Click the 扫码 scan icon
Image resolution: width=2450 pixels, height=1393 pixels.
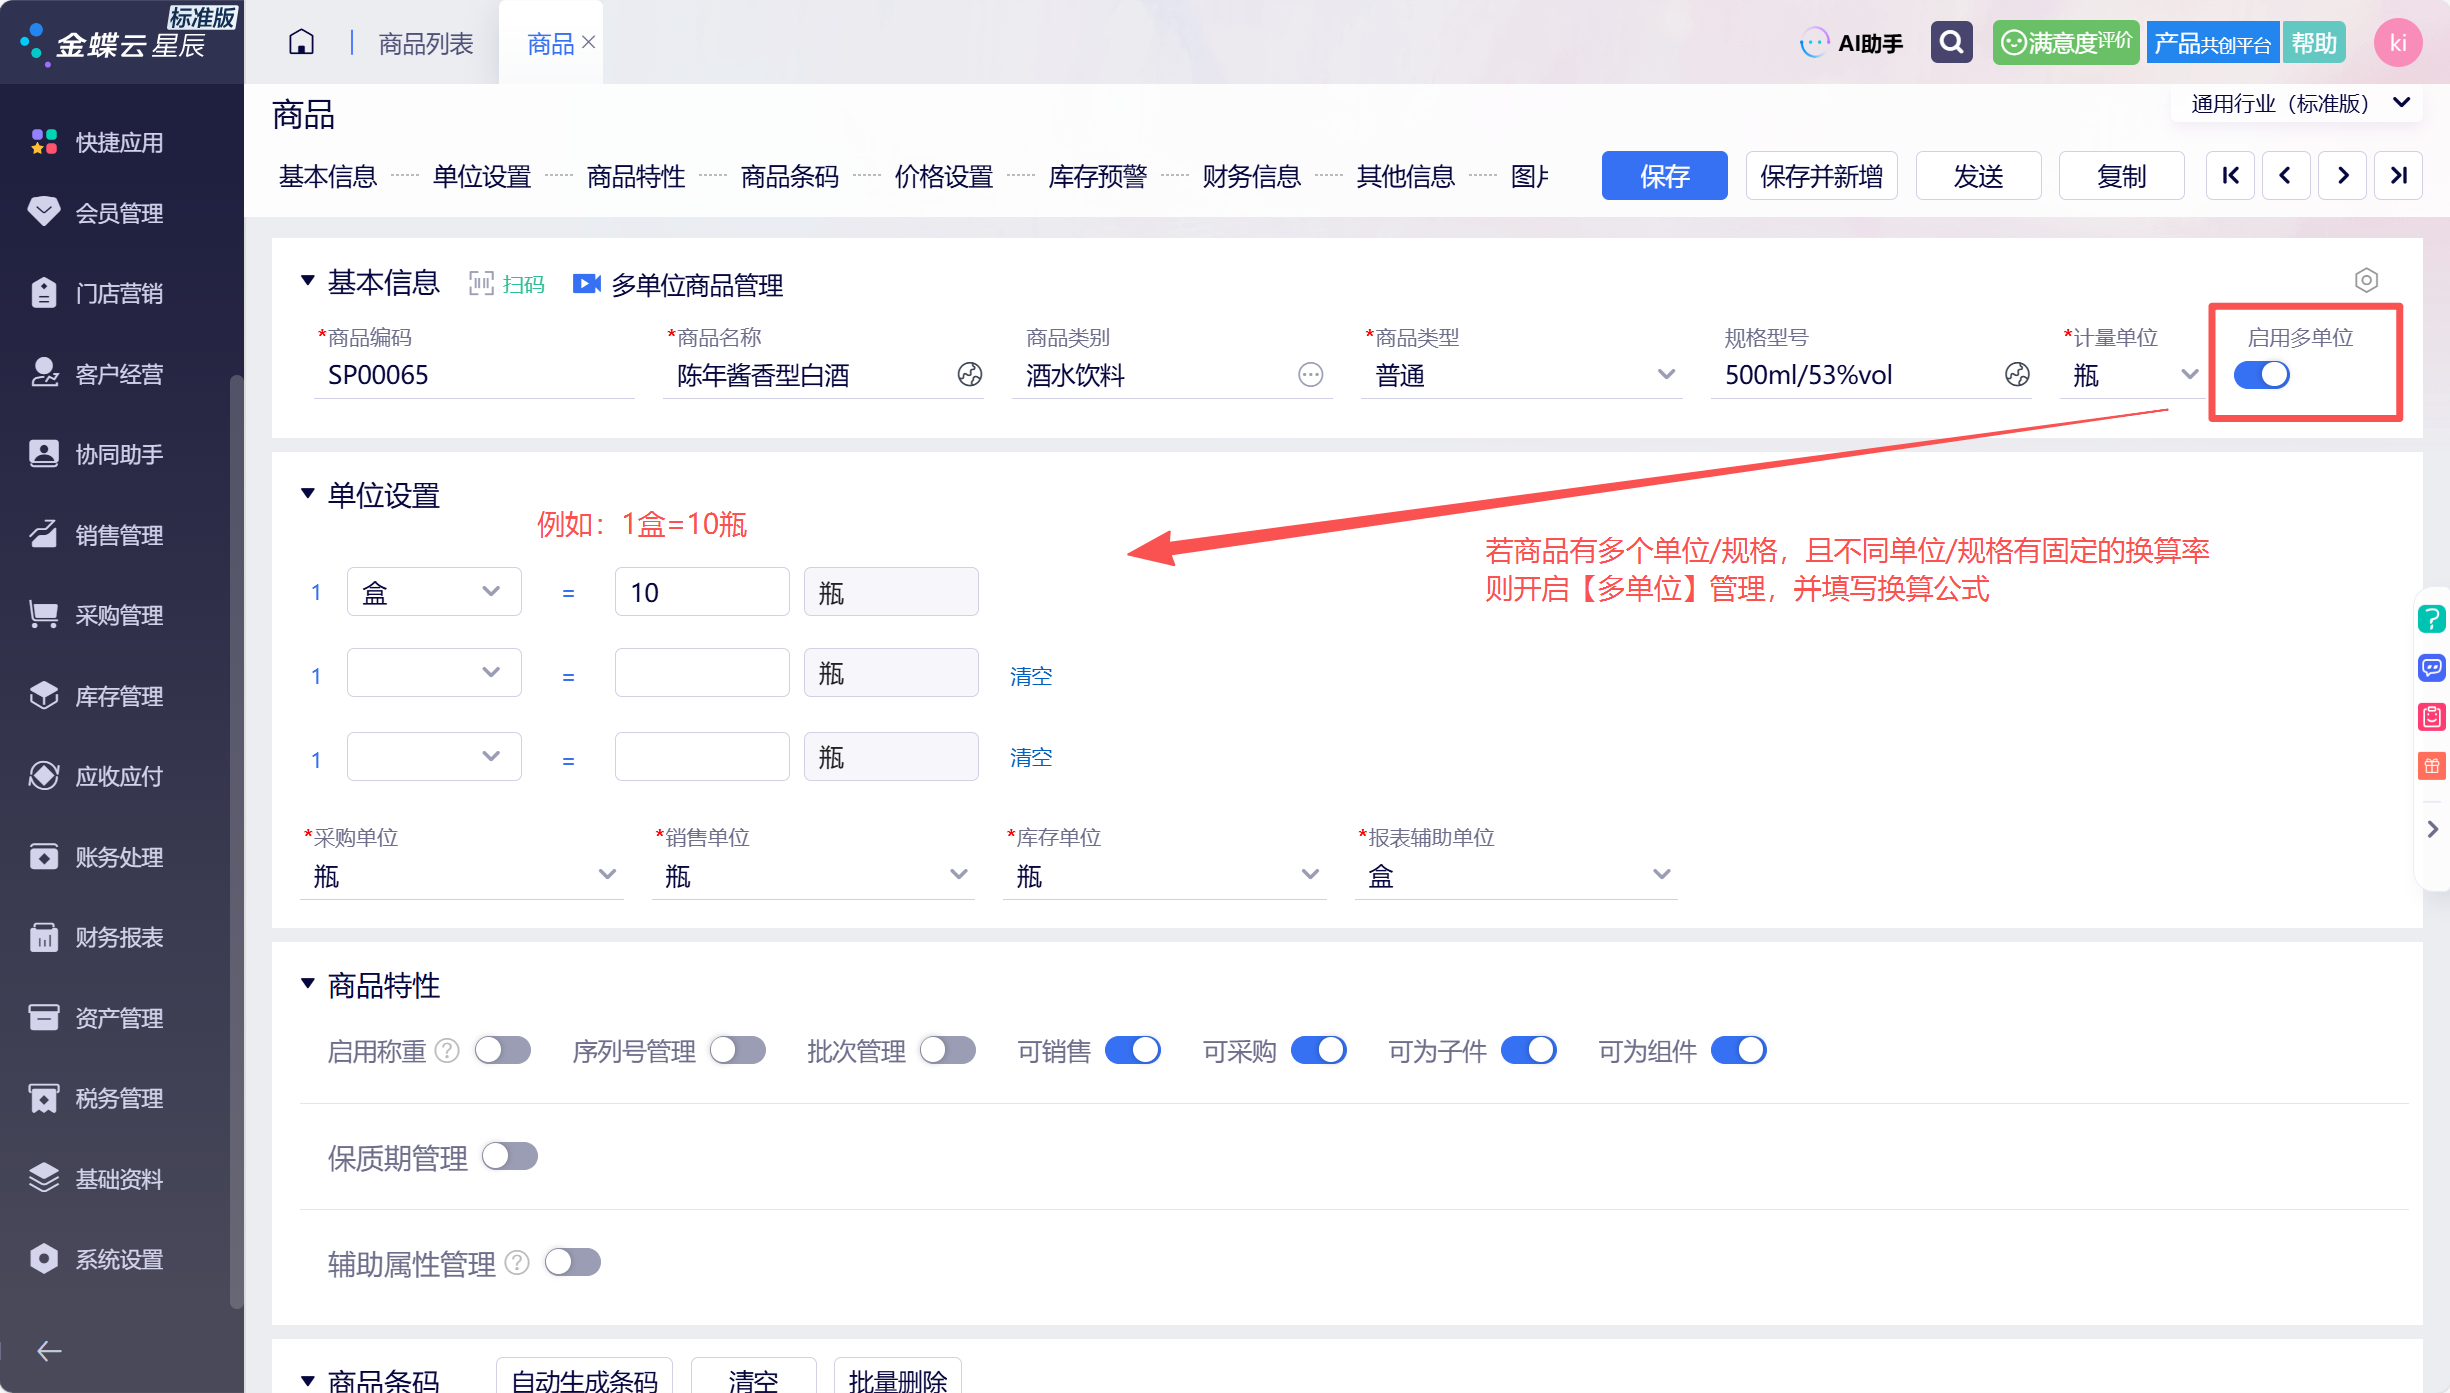[508, 285]
